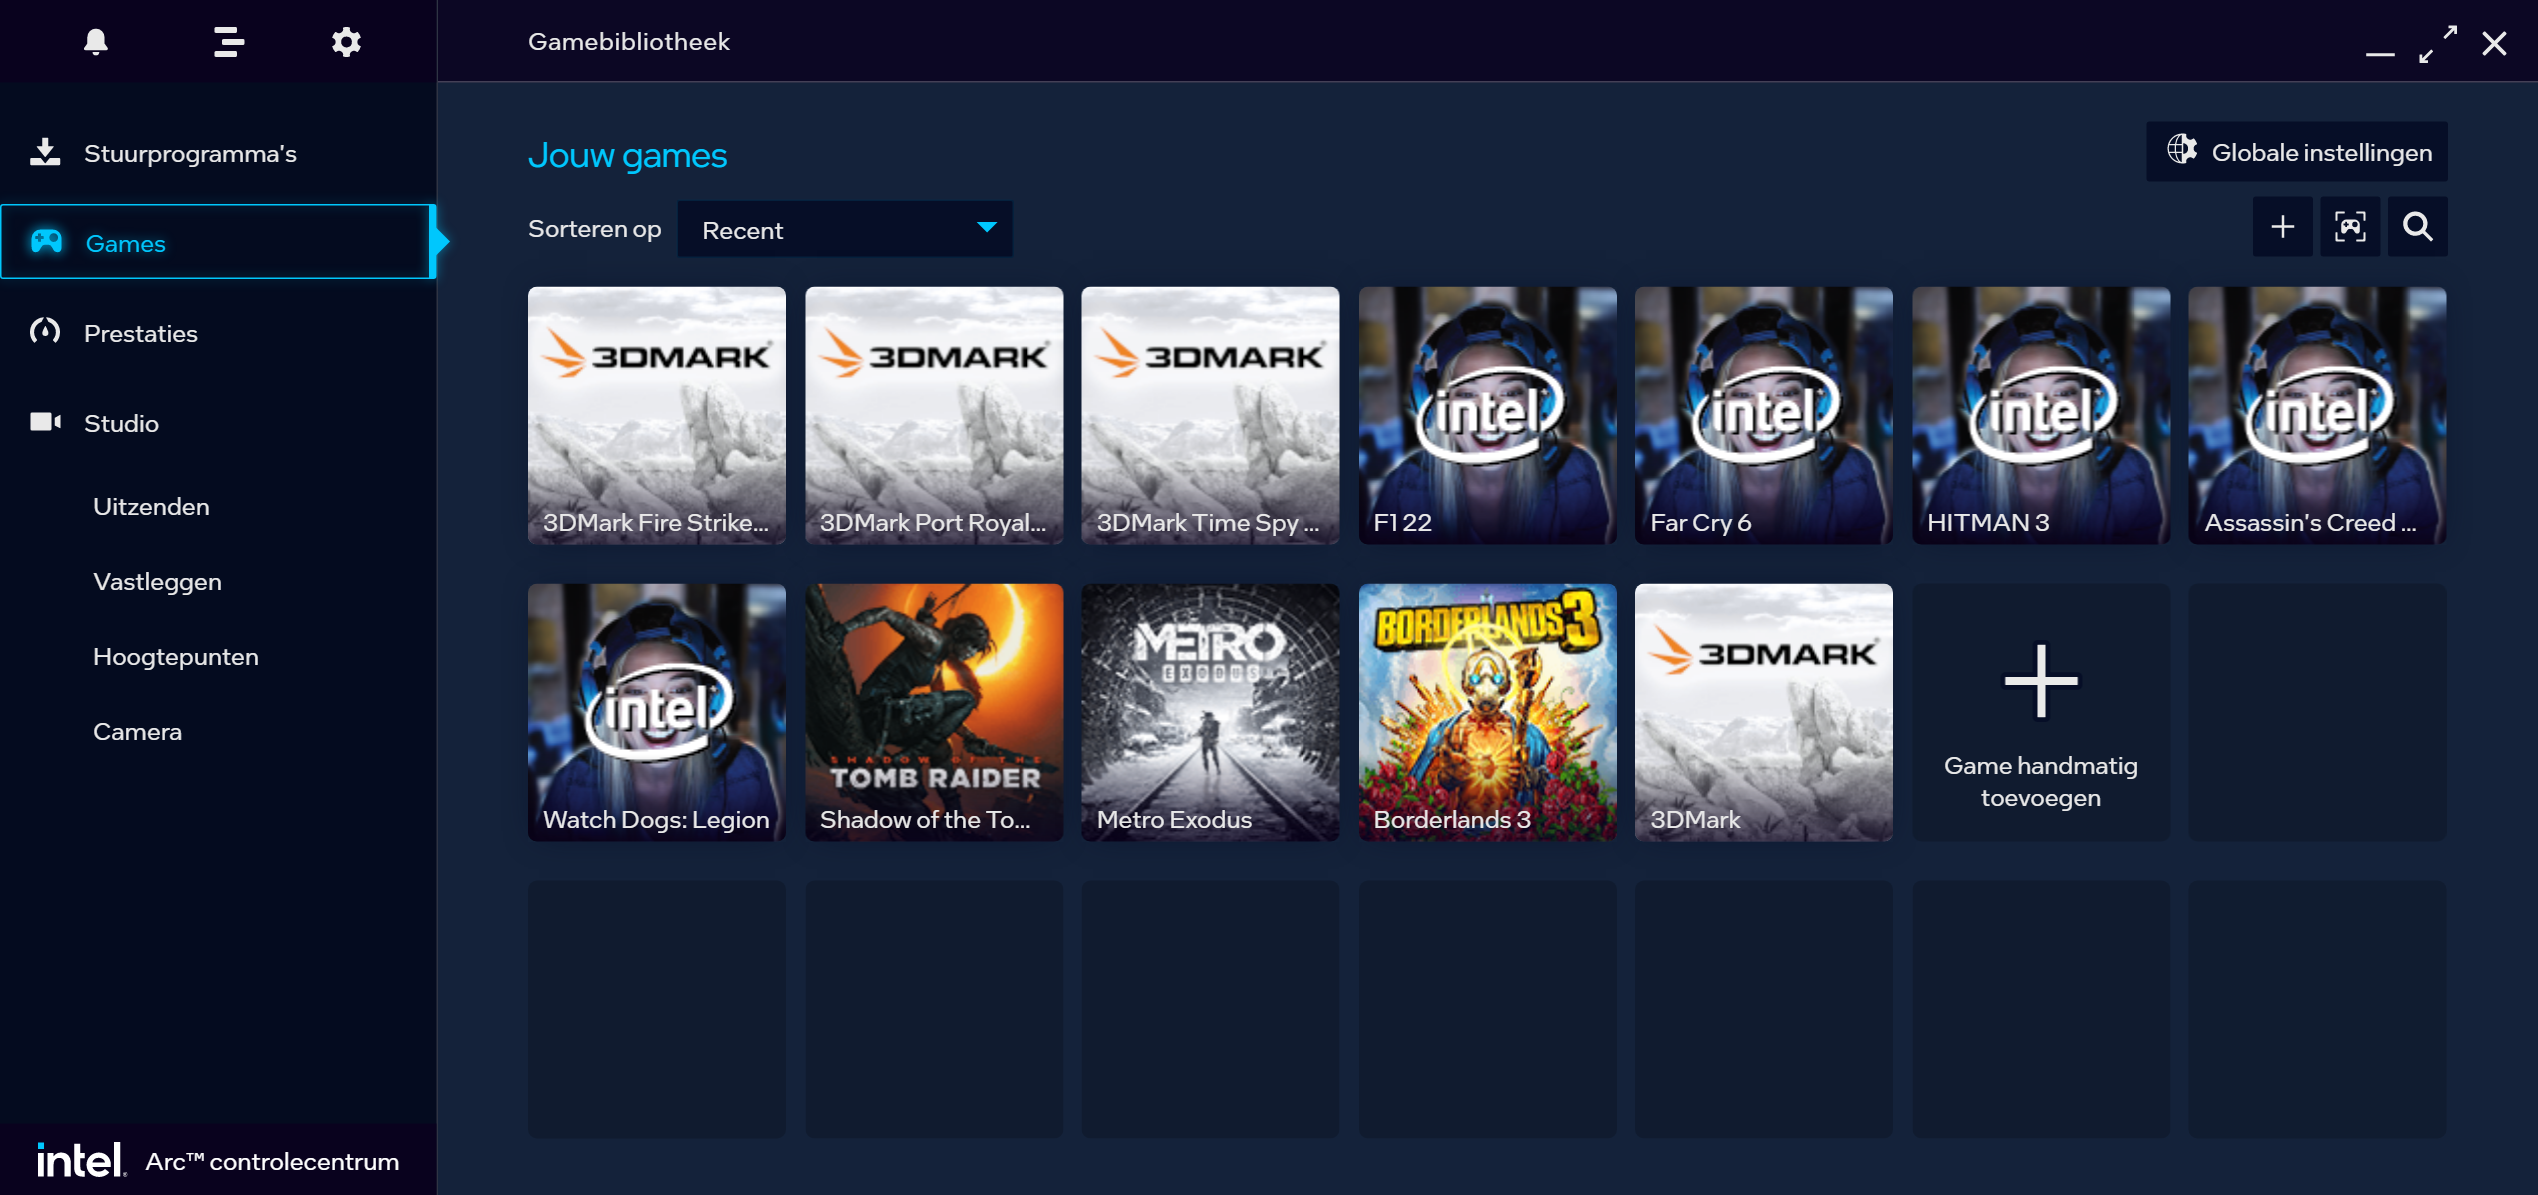Open the Borderlands 3 game tile
Screen dimensions: 2538x1195
[x=1487, y=712]
